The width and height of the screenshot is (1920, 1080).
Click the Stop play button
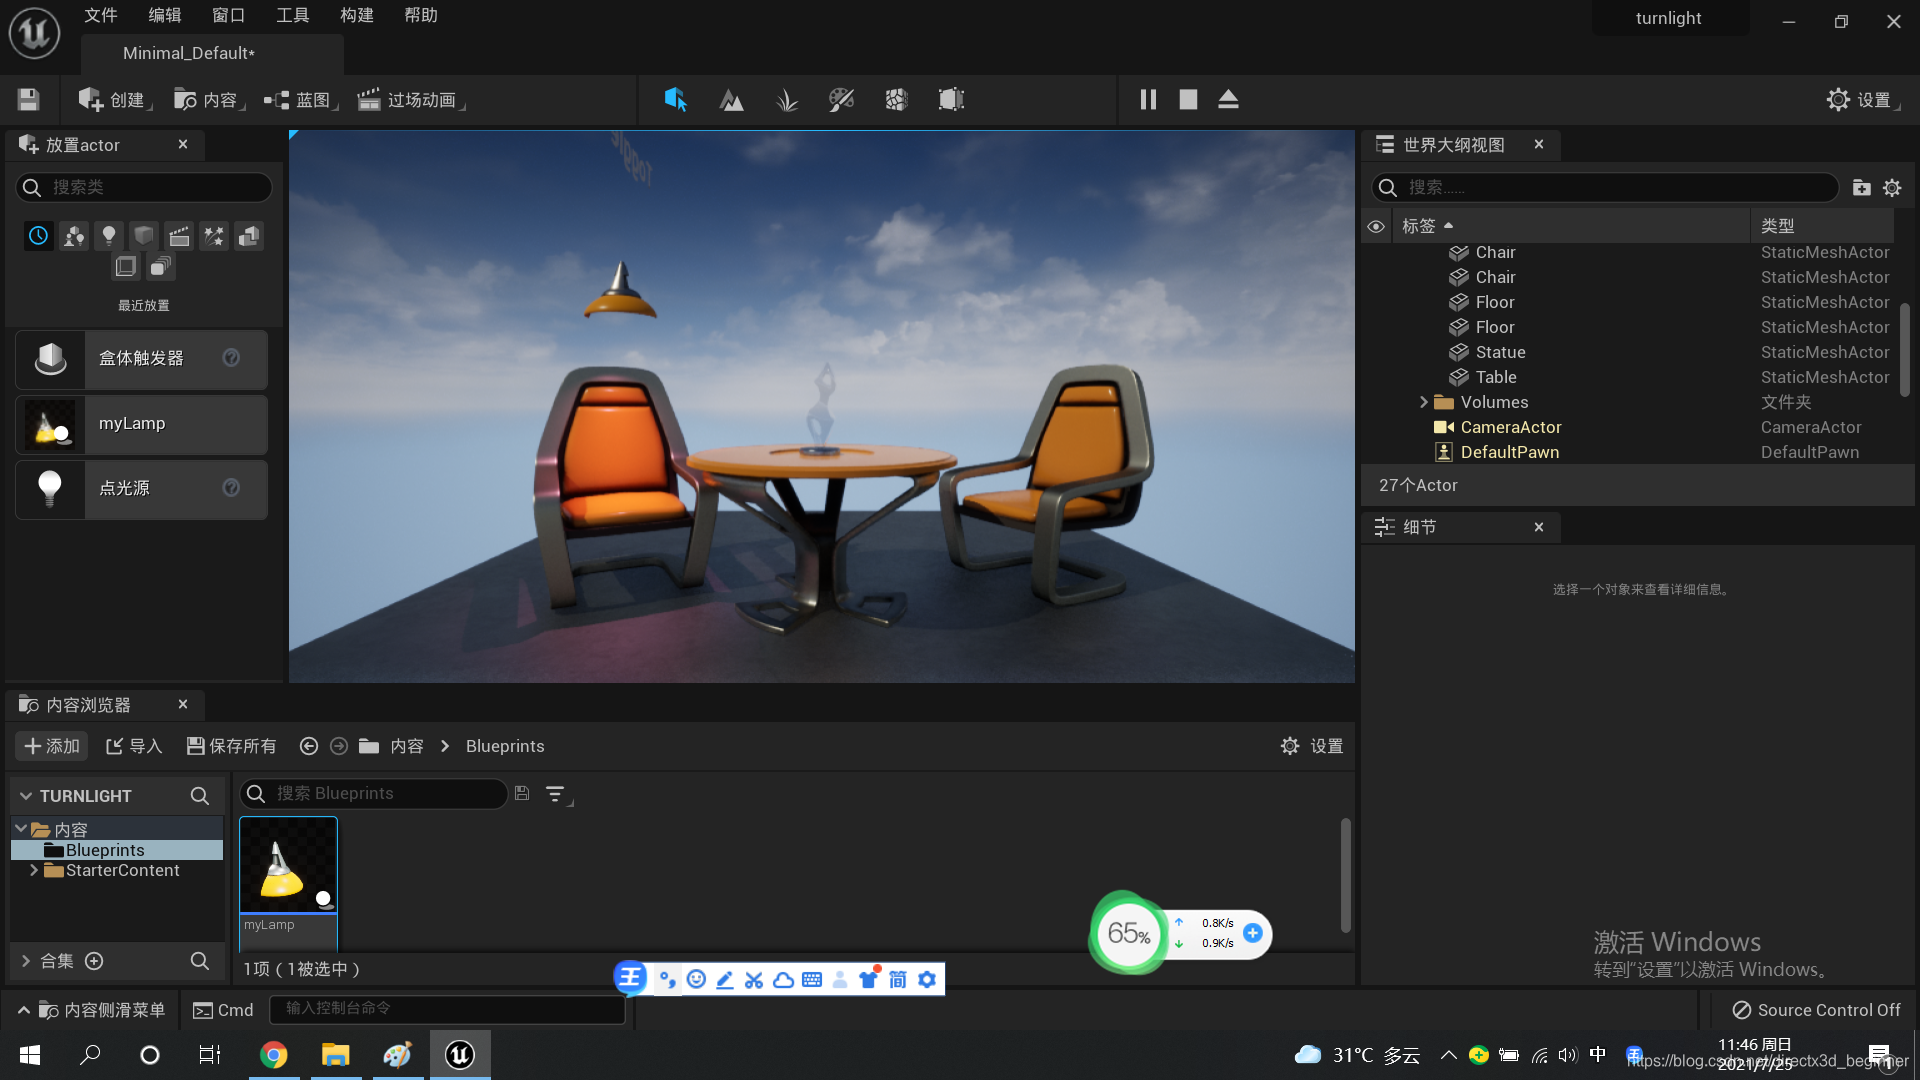(x=1188, y=100)
